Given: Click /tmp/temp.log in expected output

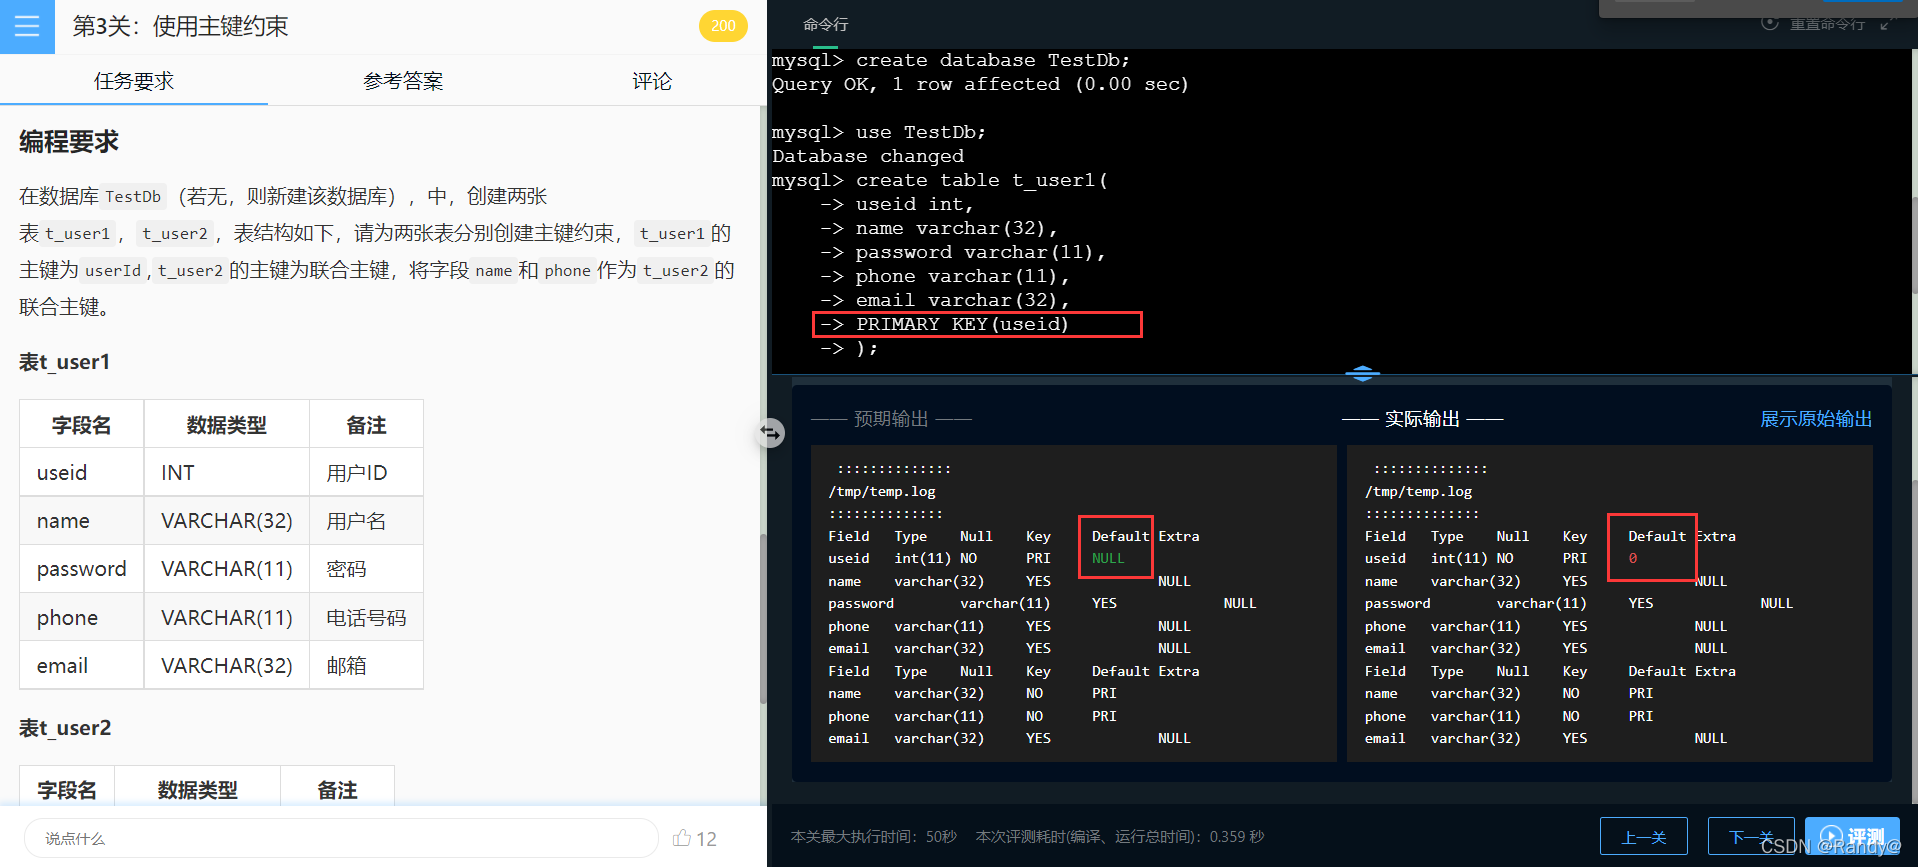Looking at the screenshot, I should (882, 491).
